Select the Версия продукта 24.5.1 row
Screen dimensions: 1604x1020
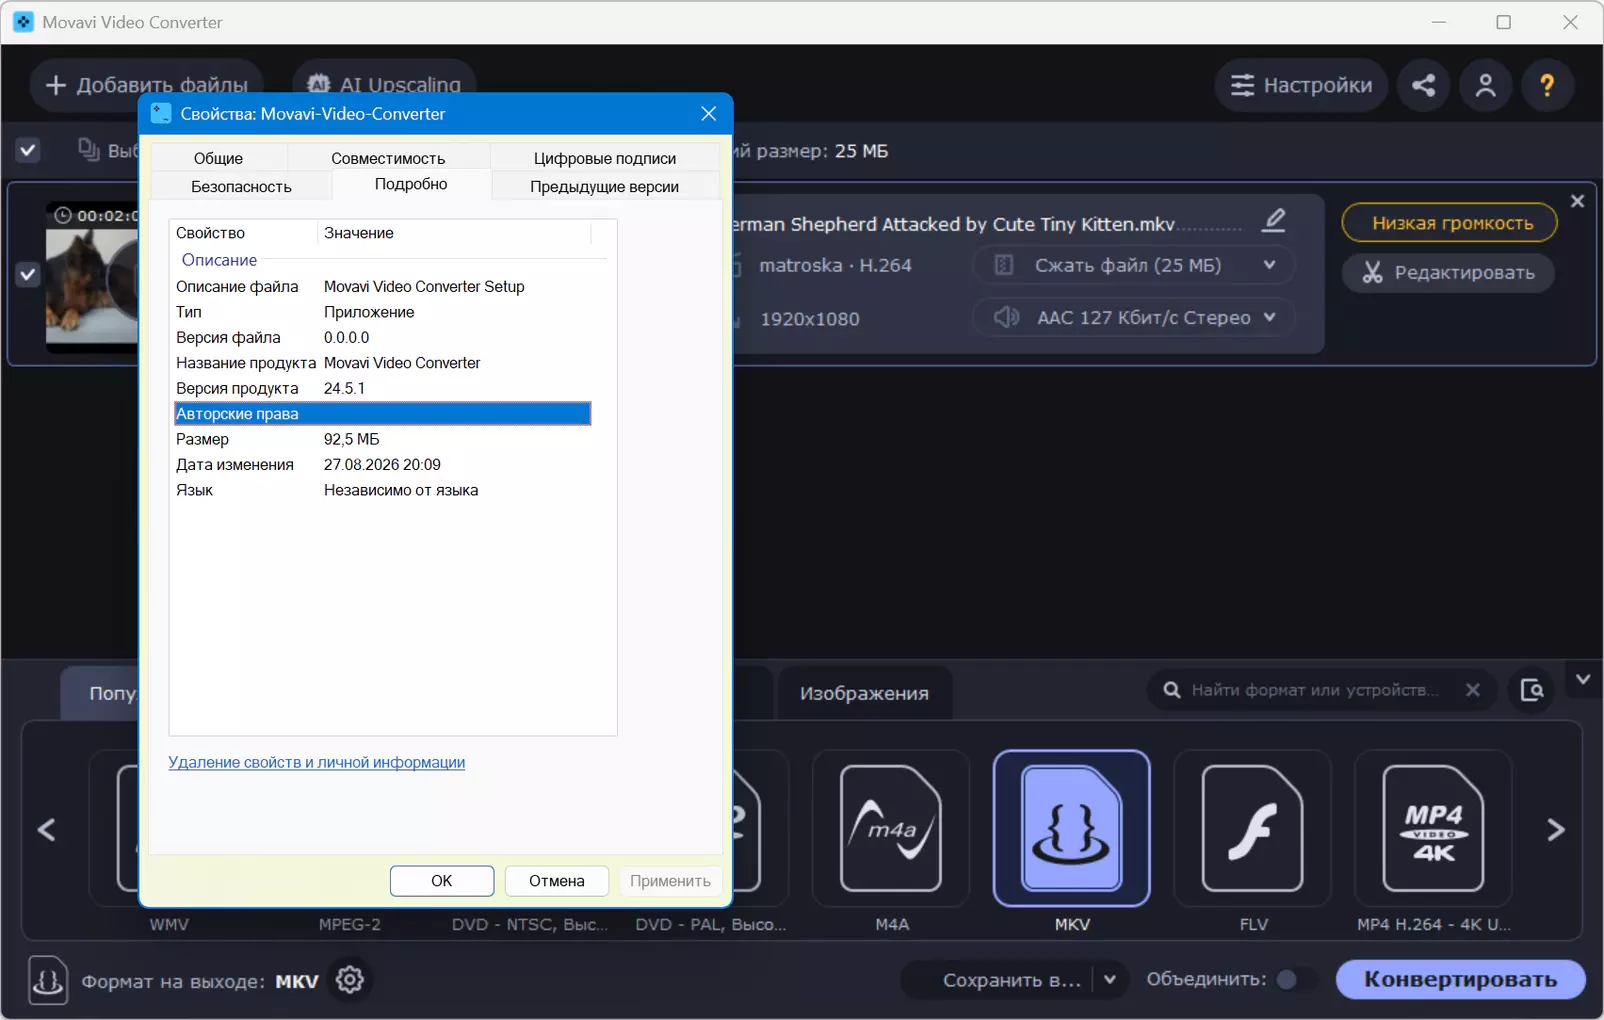click(x=382, y=388)
